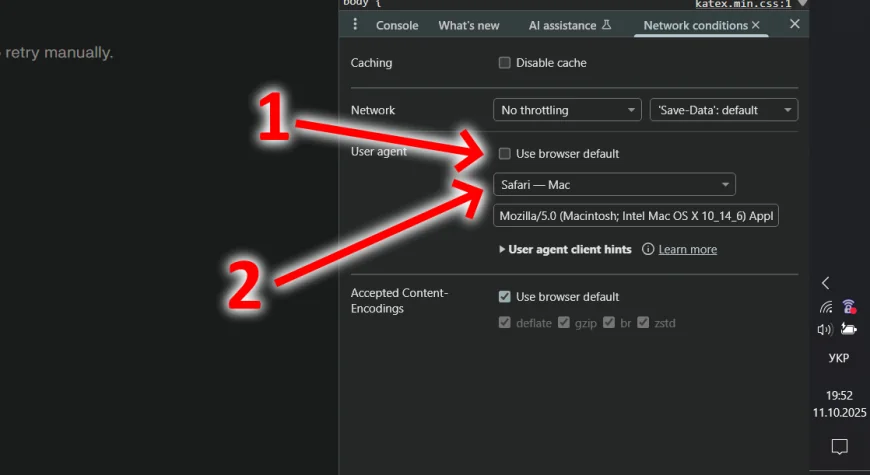This screenshot has height=475, width=870.
Task: Open the DevTools drawer three-dot menu
Action: 354,24
